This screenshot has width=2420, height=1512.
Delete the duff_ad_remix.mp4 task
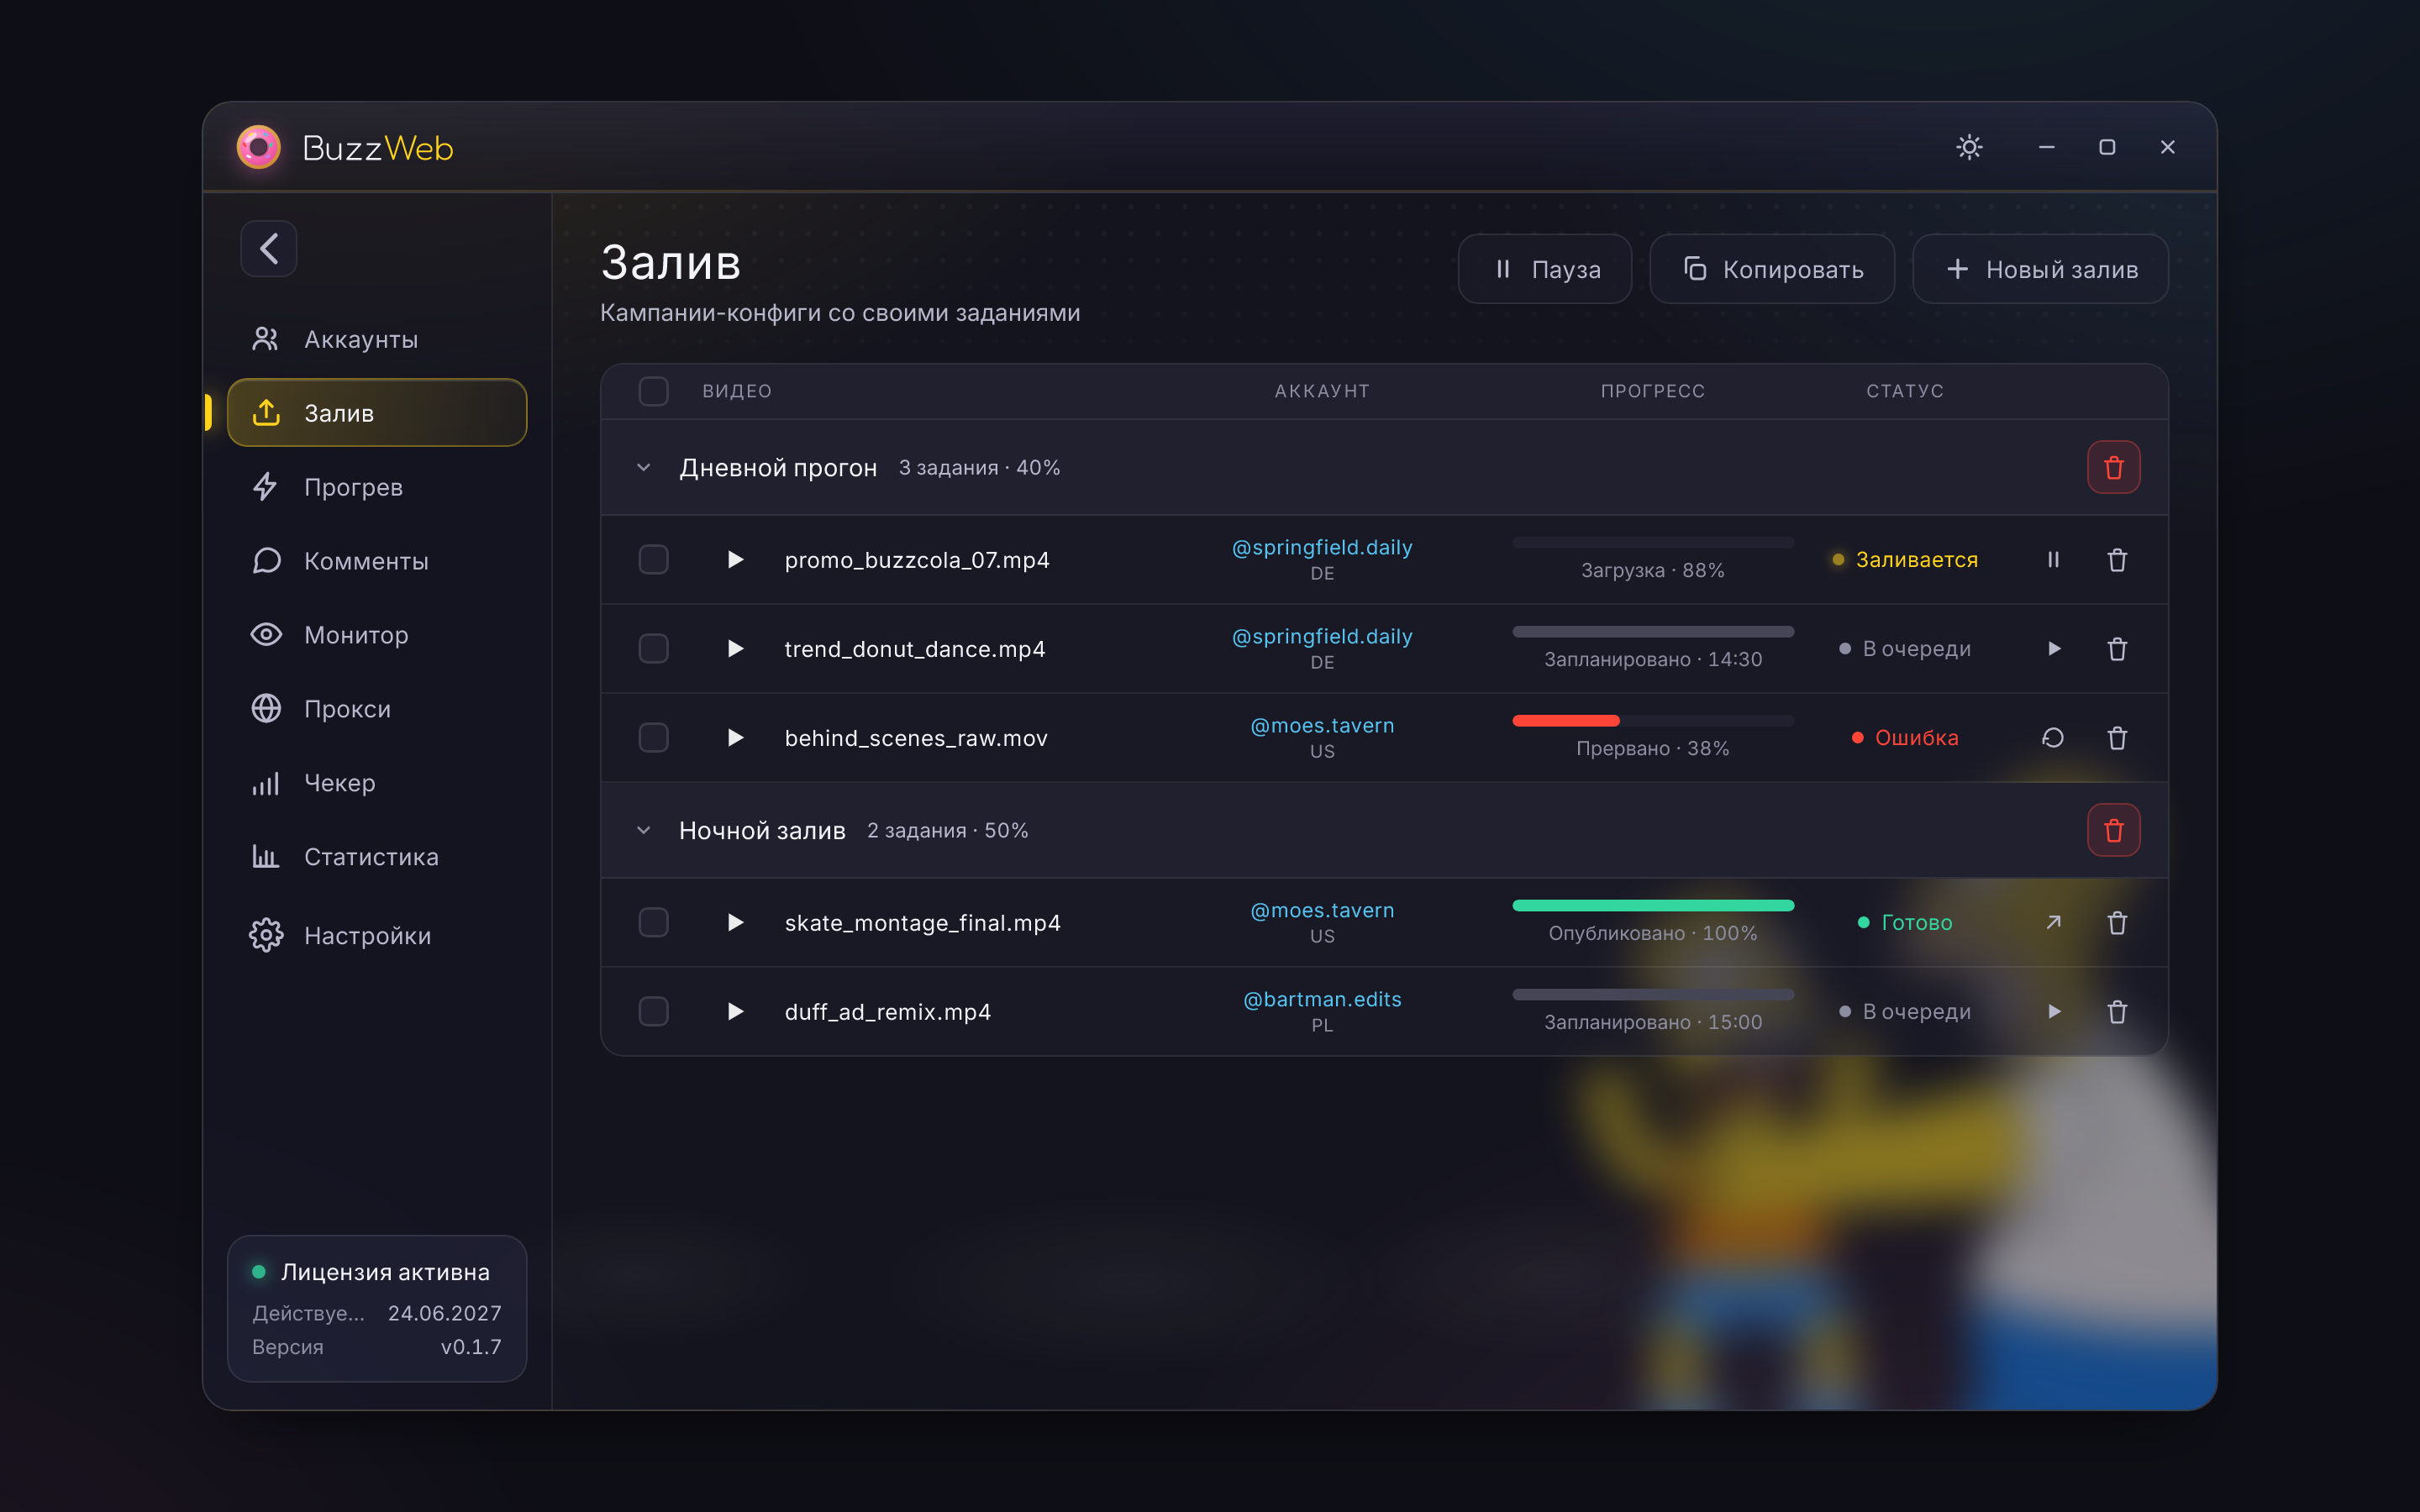(x=2117, y=1012)
